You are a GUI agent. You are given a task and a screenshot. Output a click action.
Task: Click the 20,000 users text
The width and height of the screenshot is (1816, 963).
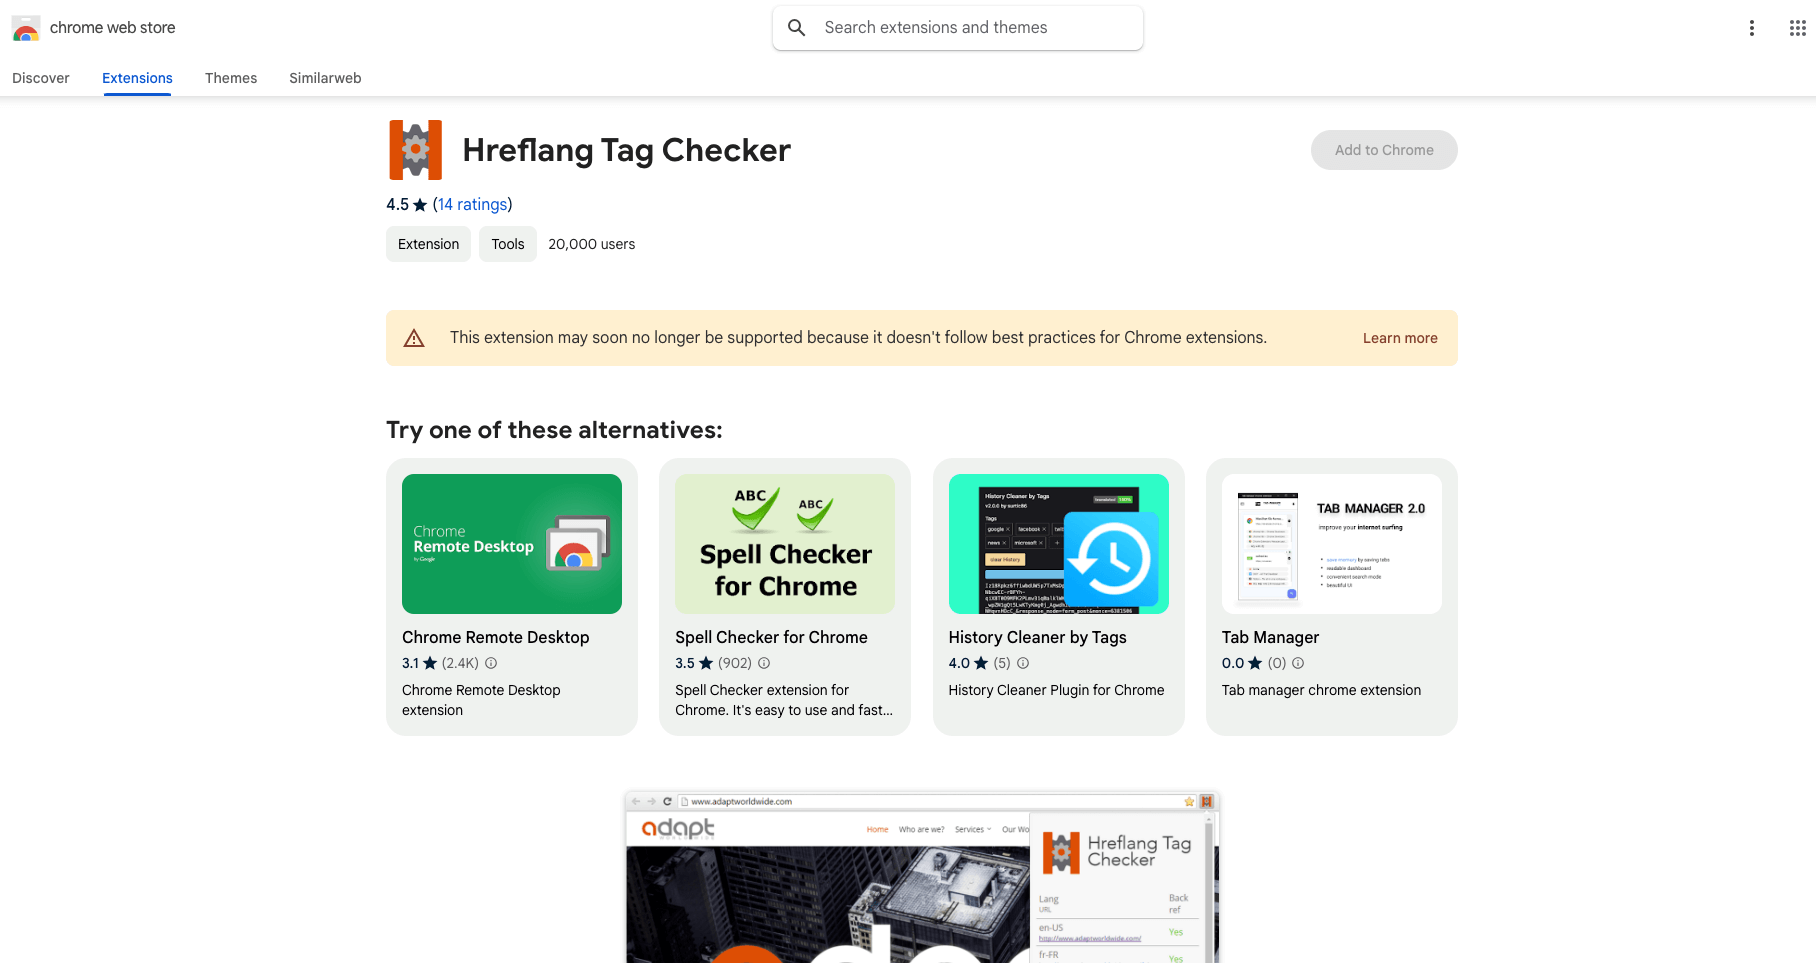click(x=592, y=244)
